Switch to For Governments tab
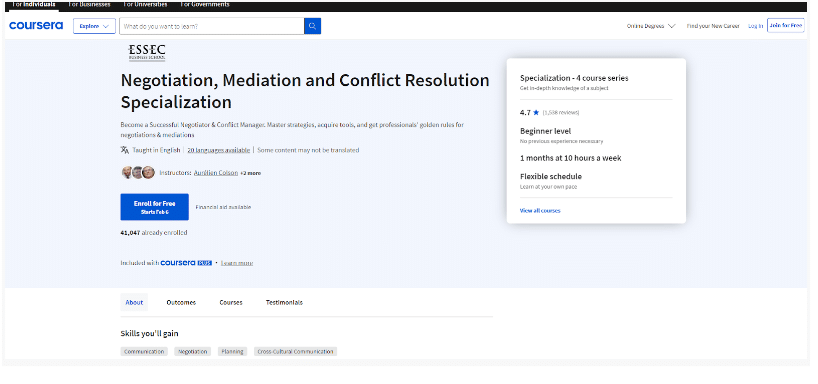Screen dimensions: 818x384 (x=204, y=4)
